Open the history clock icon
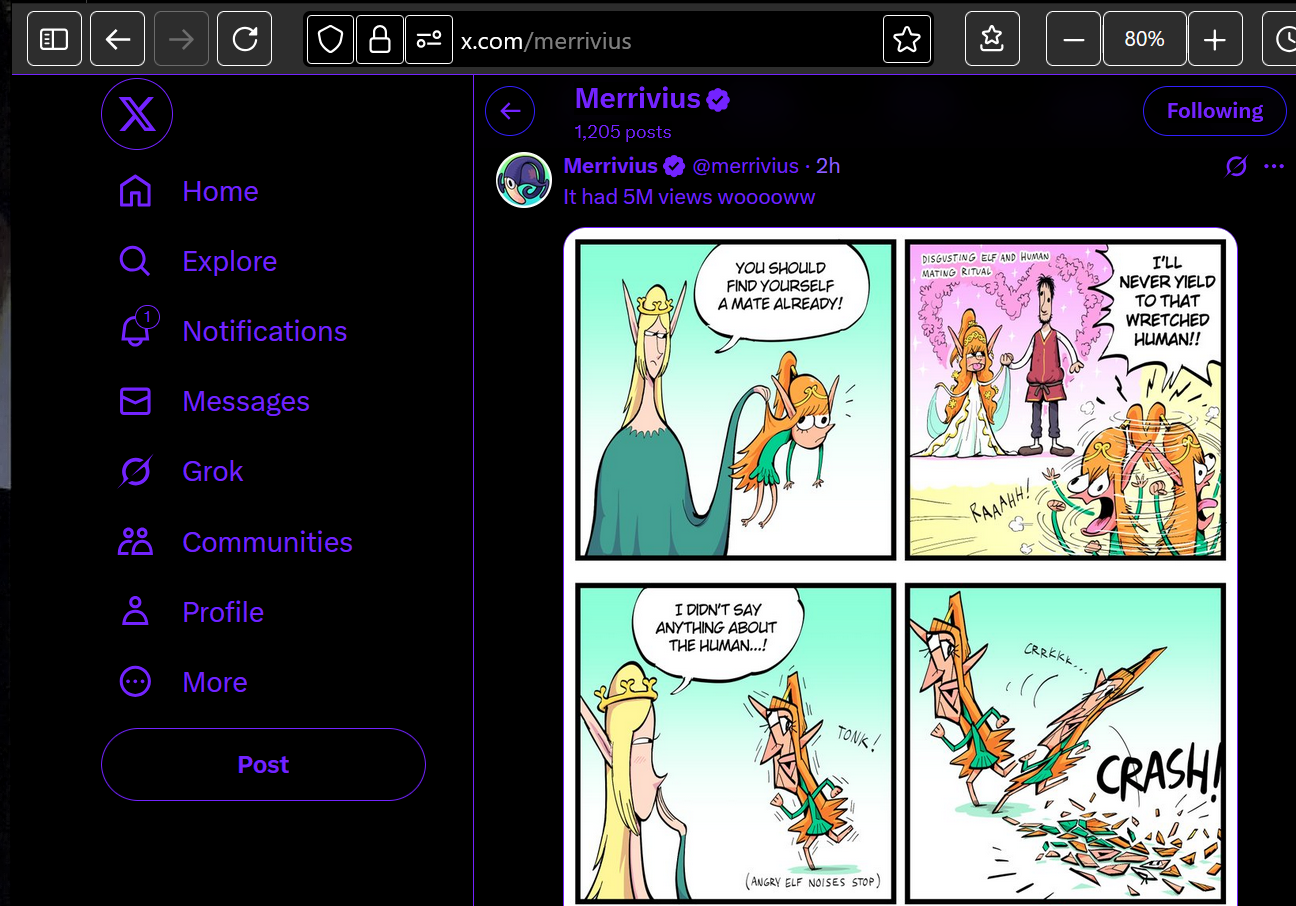The image size is (1296, 906). (1283, 39)
